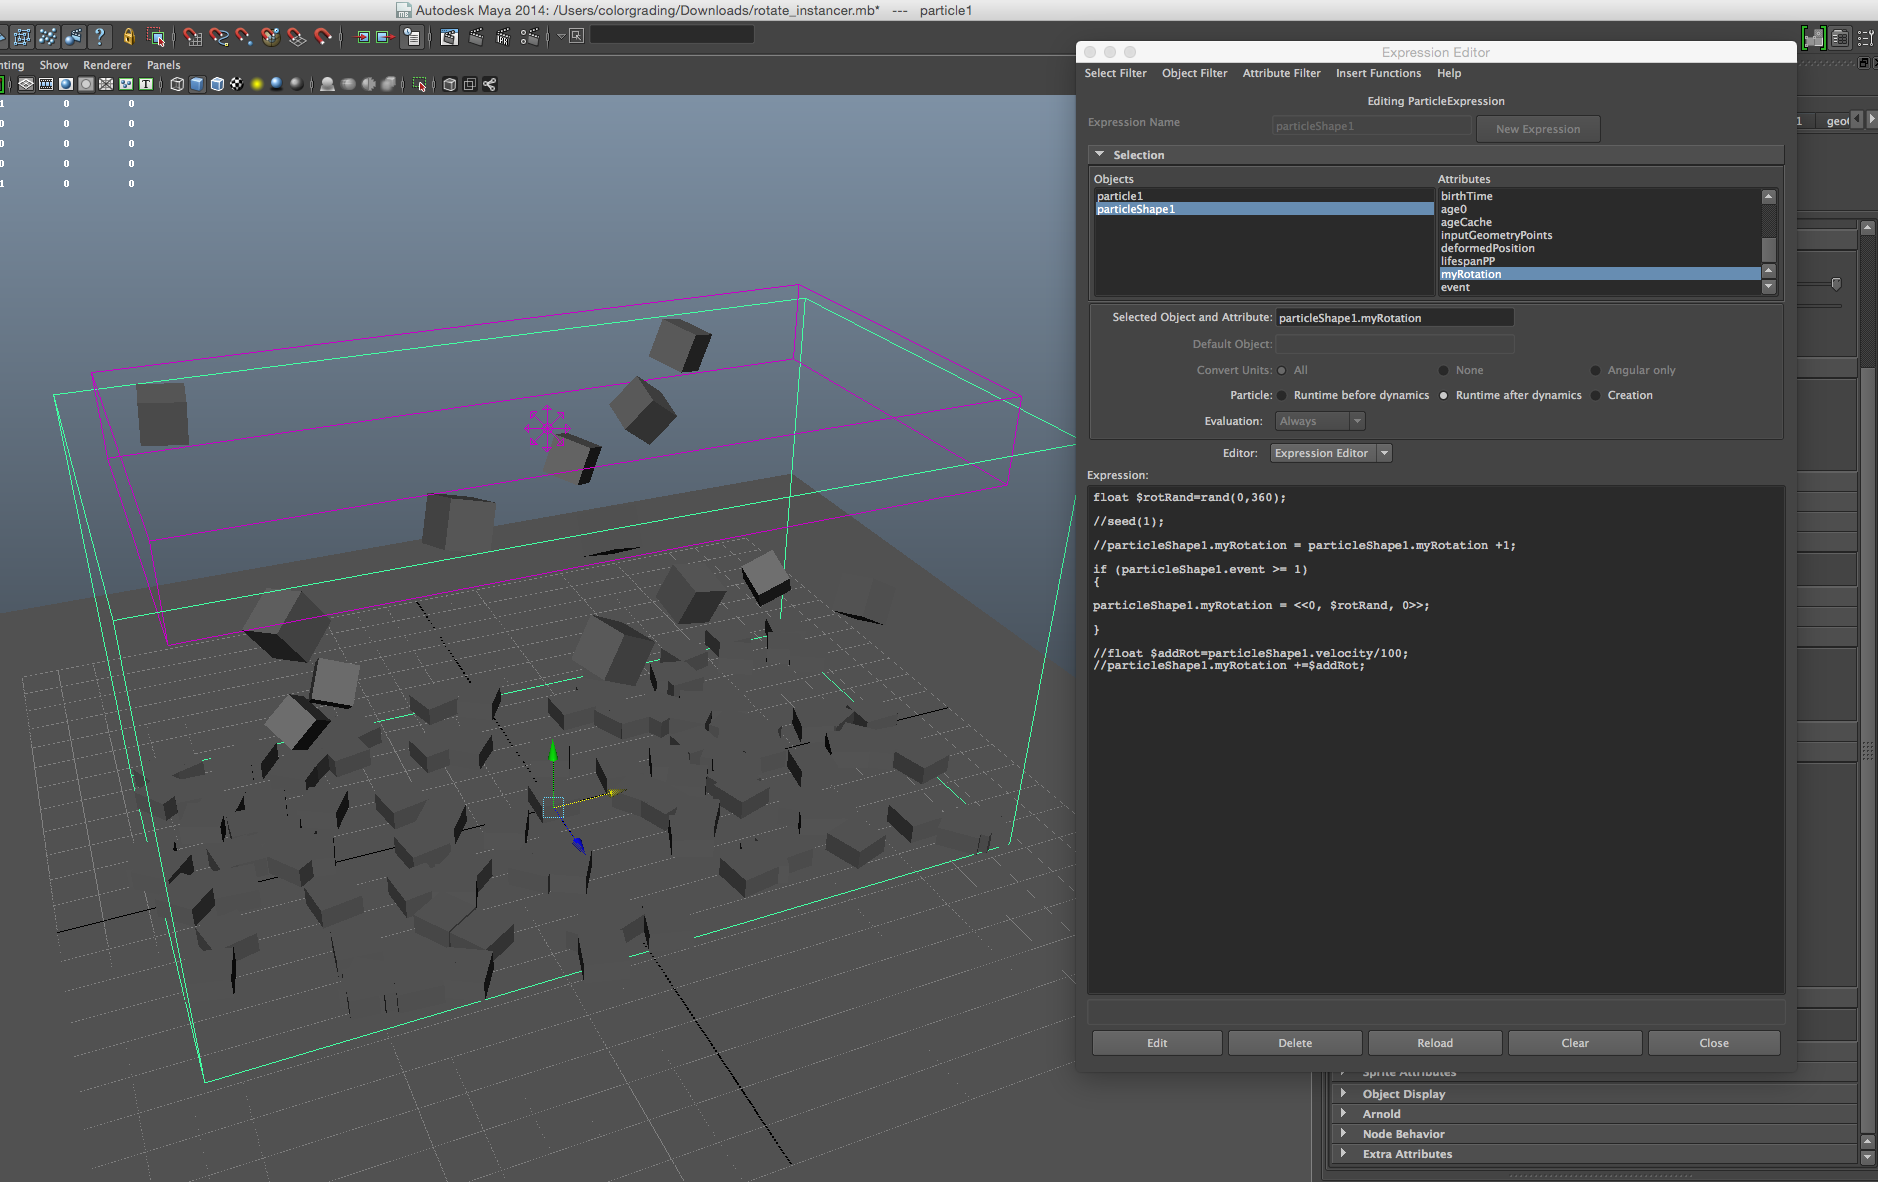Select Convert Units Angular only radio button
This screenshot has width=1878, height=1182.
pos(1596,371)
